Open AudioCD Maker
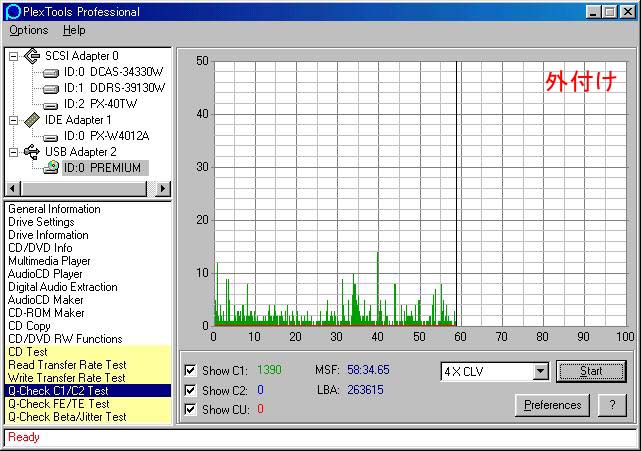This screenshot has width=641, height=451. click(x=46, y=300)
